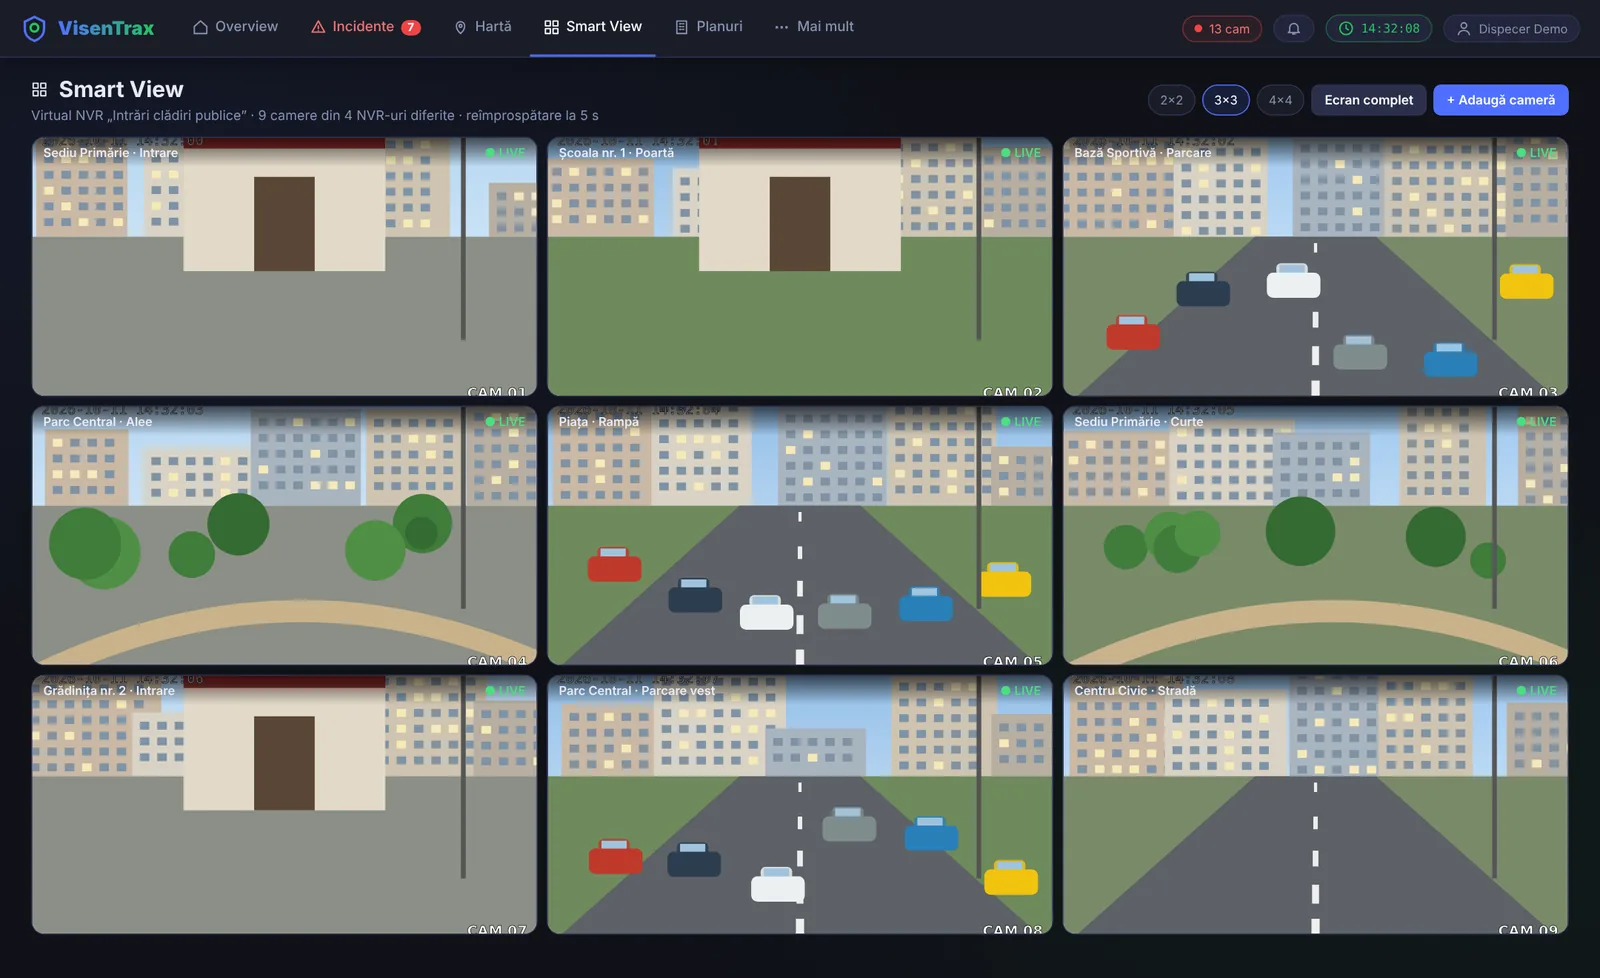1600x978 pixels.
Task: Click the Virtual NVR description text
Action: (x=315, y=116)
